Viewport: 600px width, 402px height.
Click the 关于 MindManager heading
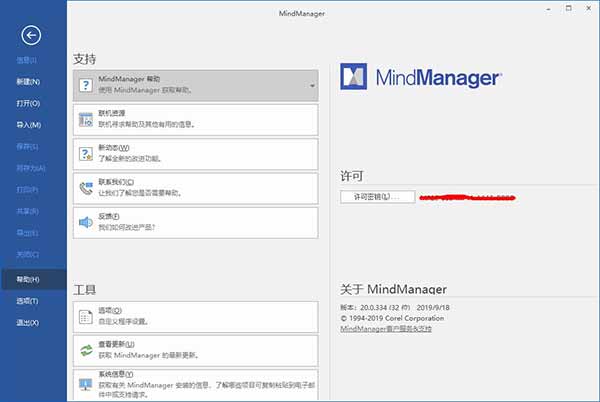pos(393,289)
